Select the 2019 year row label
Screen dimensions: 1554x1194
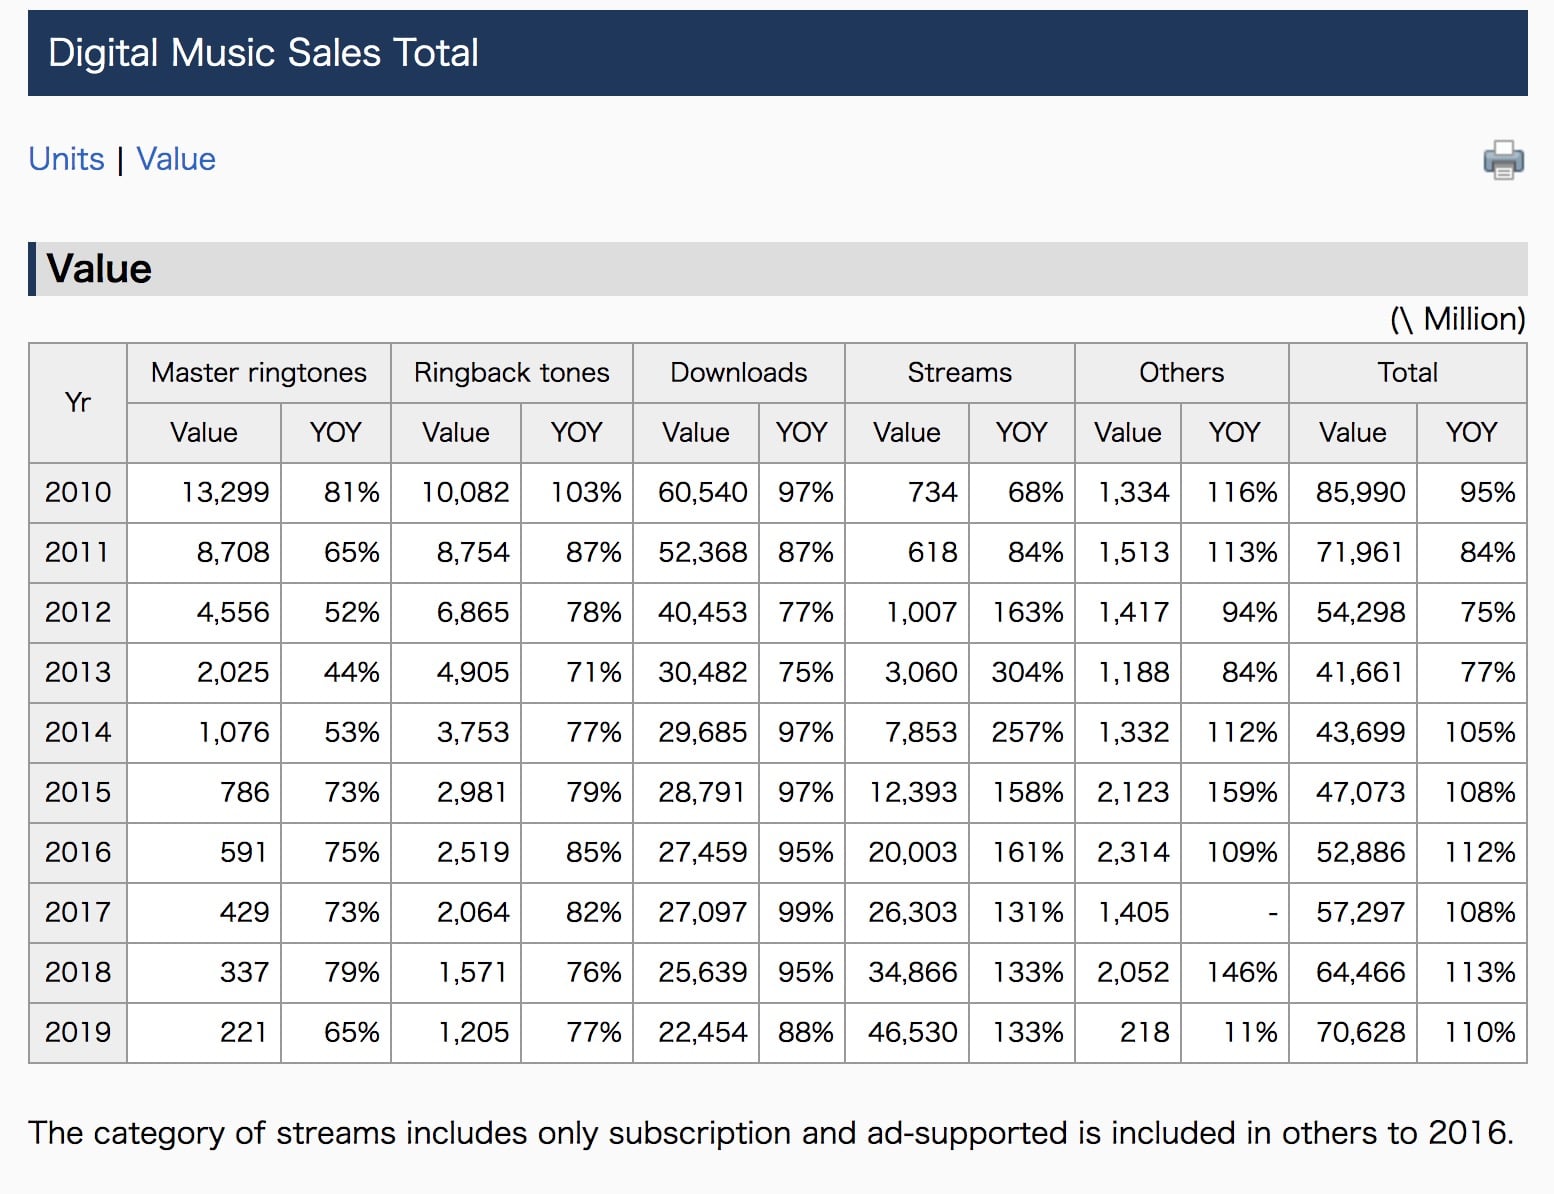tap(78, 1032)
